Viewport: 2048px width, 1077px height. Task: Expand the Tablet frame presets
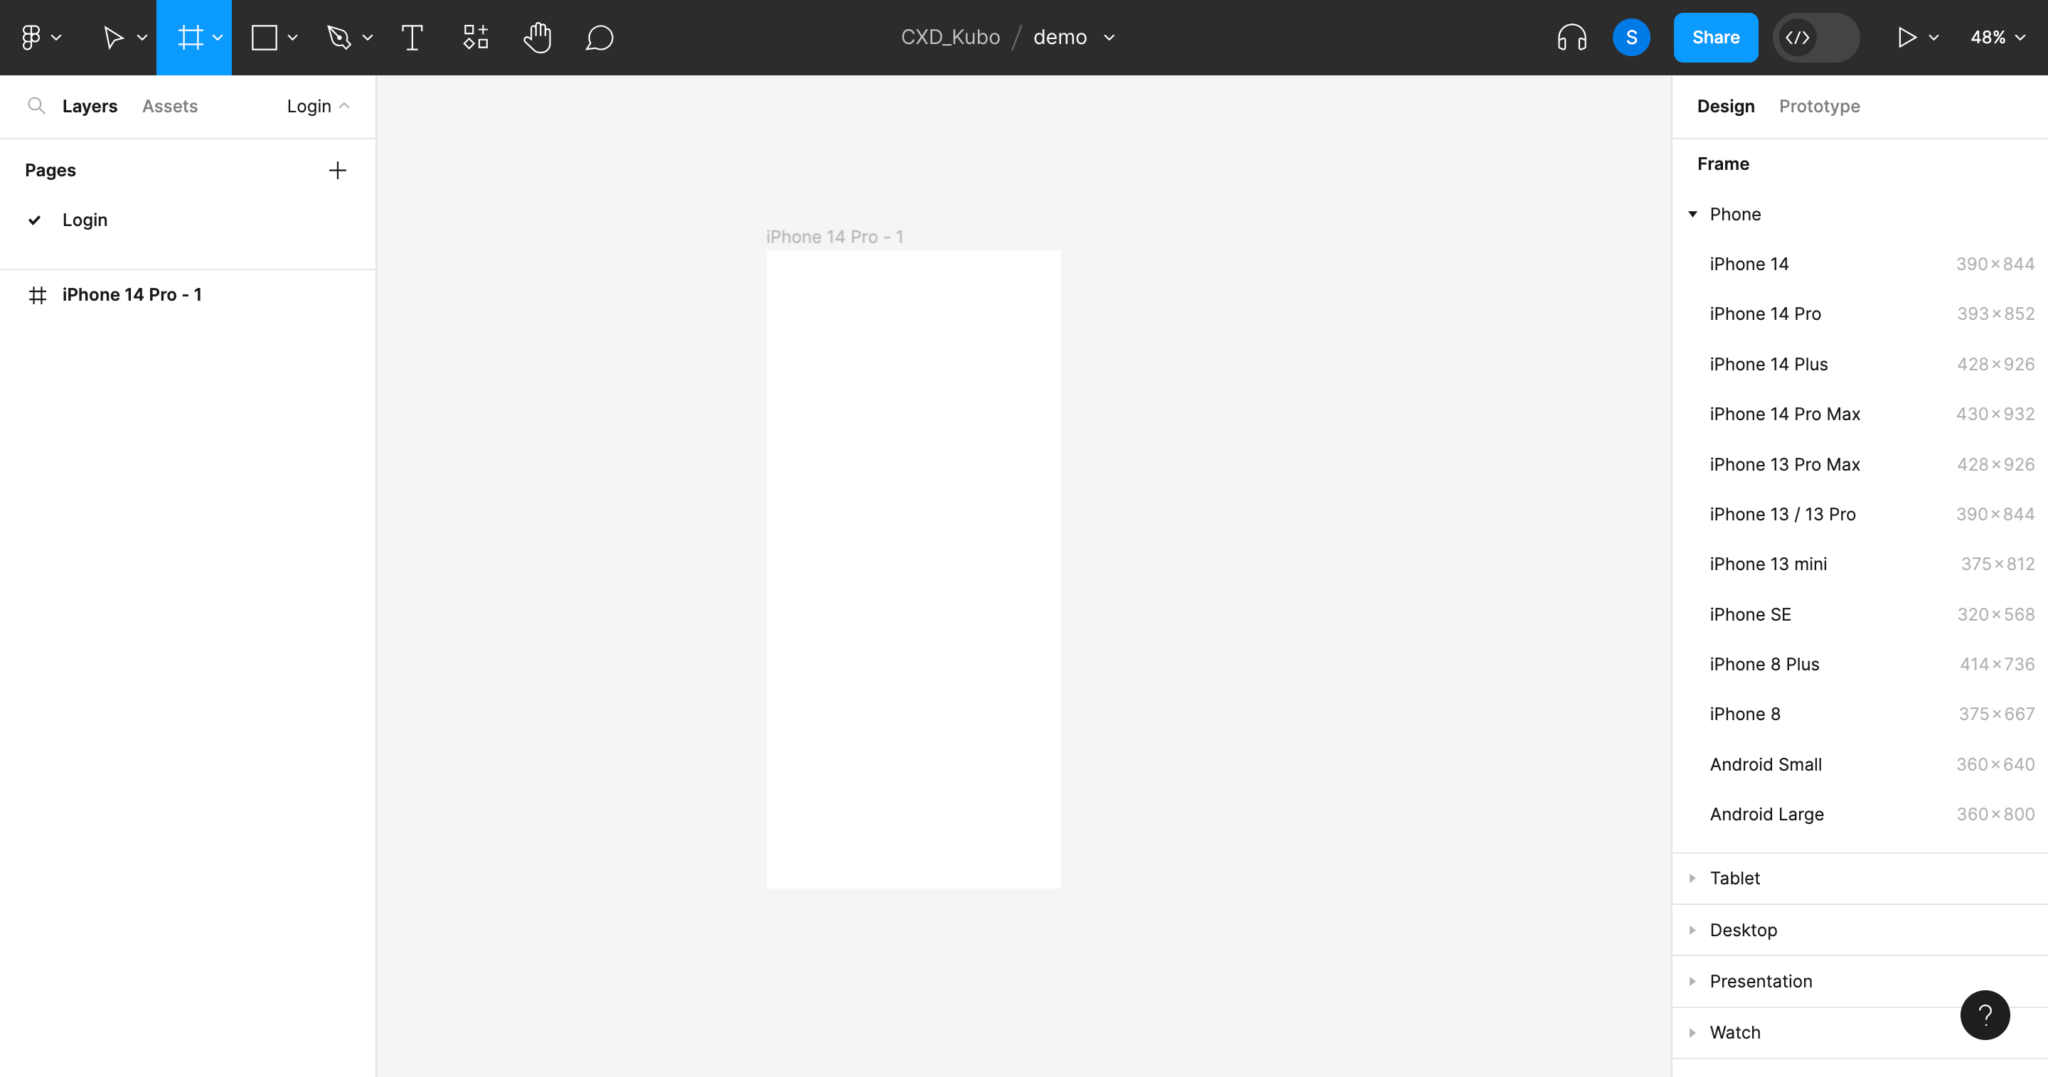(x=1692, y=878)
